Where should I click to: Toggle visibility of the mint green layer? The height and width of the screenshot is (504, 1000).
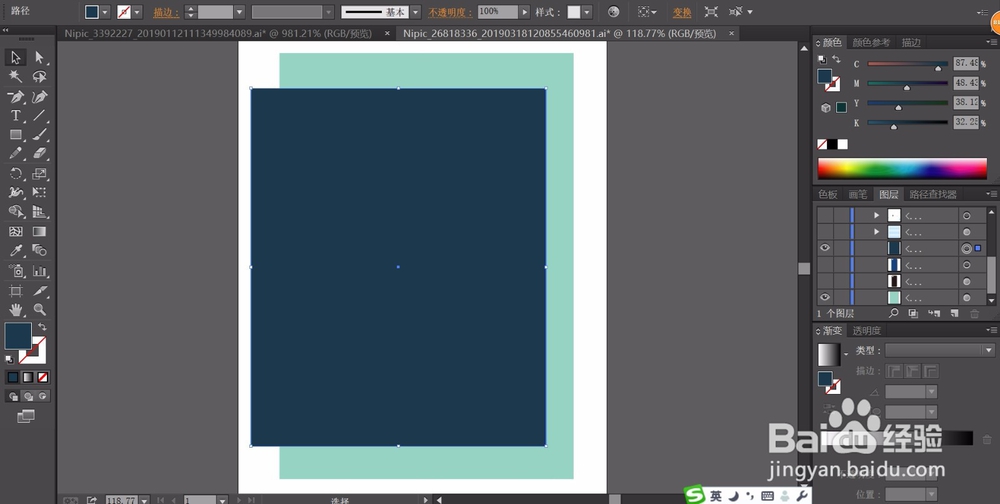point(825,297)
